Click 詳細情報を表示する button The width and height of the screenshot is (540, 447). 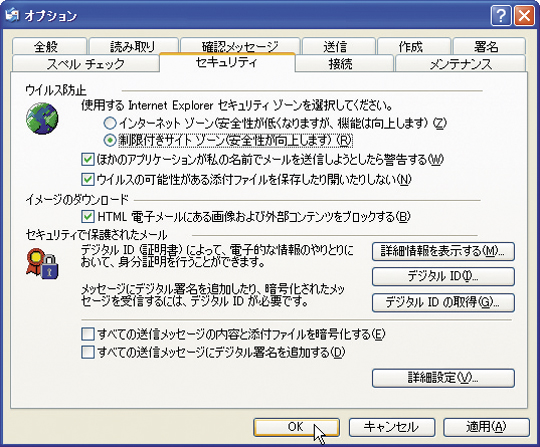point(443,251)
